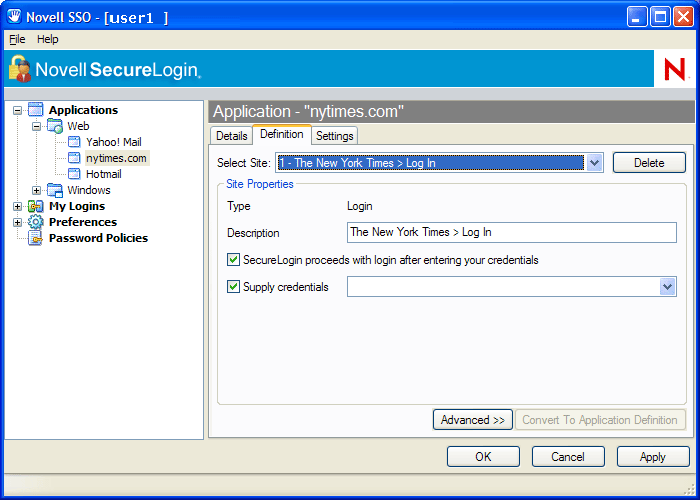700x500 pixels.
Task: Open the Select Site dropdown arrow
Action: point(594,163)
